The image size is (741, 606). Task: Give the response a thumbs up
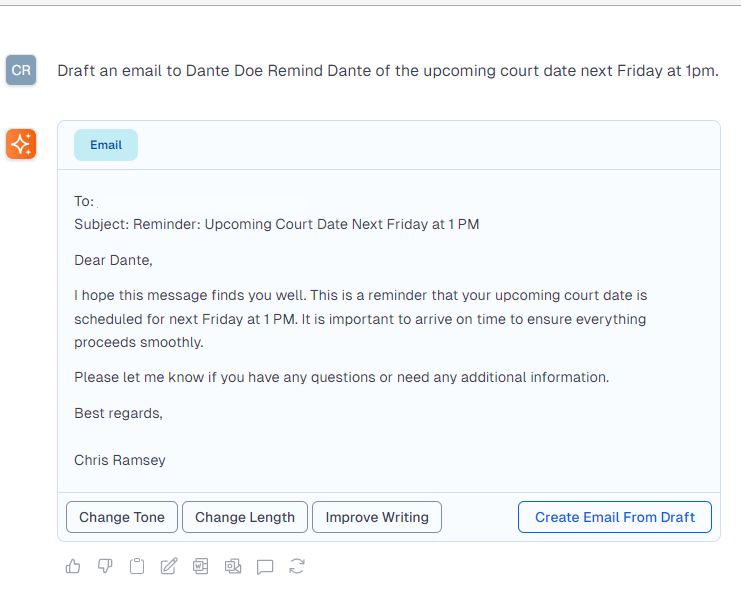click(x=73, y=566)
